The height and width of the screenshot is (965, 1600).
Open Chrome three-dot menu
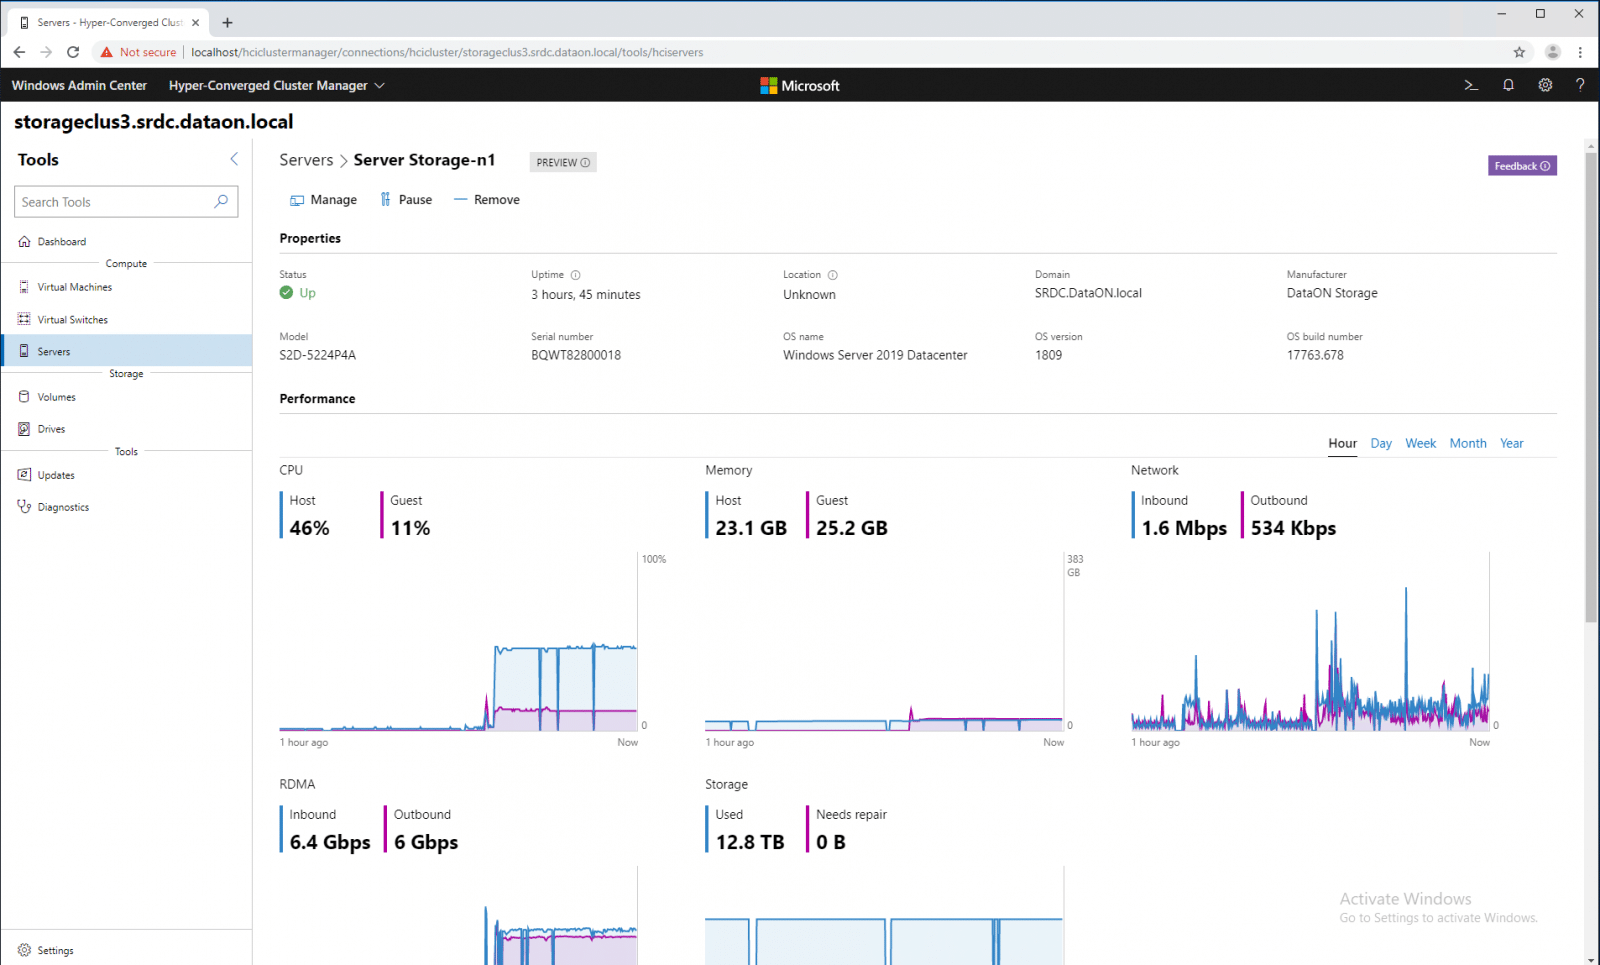tap(1580, 52)
